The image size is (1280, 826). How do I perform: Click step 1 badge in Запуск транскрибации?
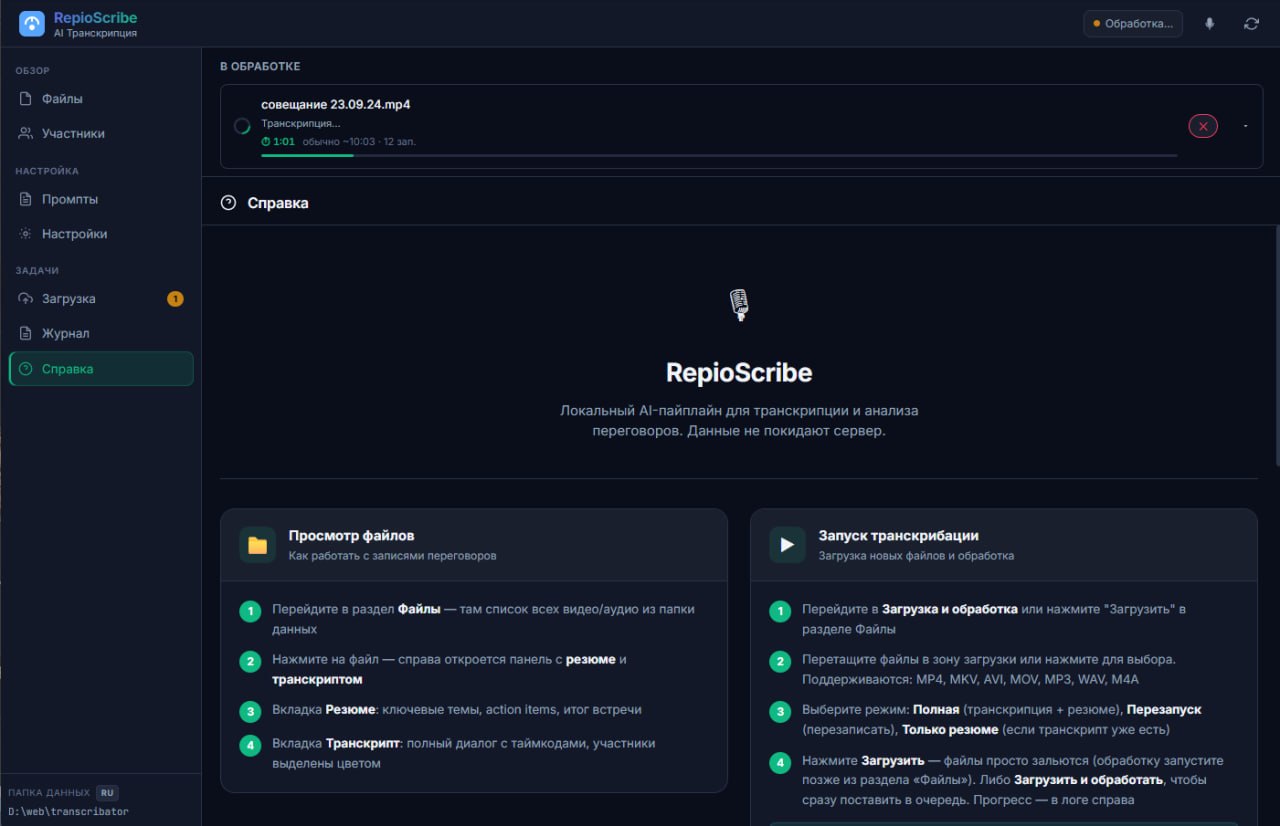780,611
